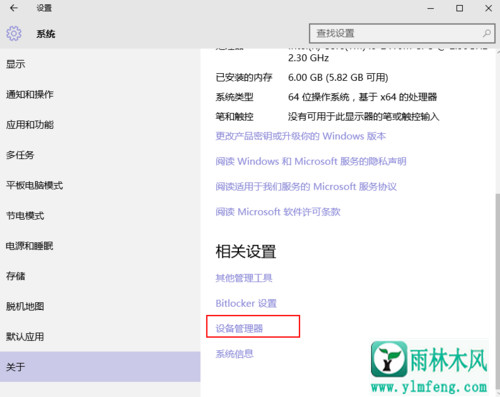Click the 没有可用于此显示器的笔或触控输入 text

364,117
